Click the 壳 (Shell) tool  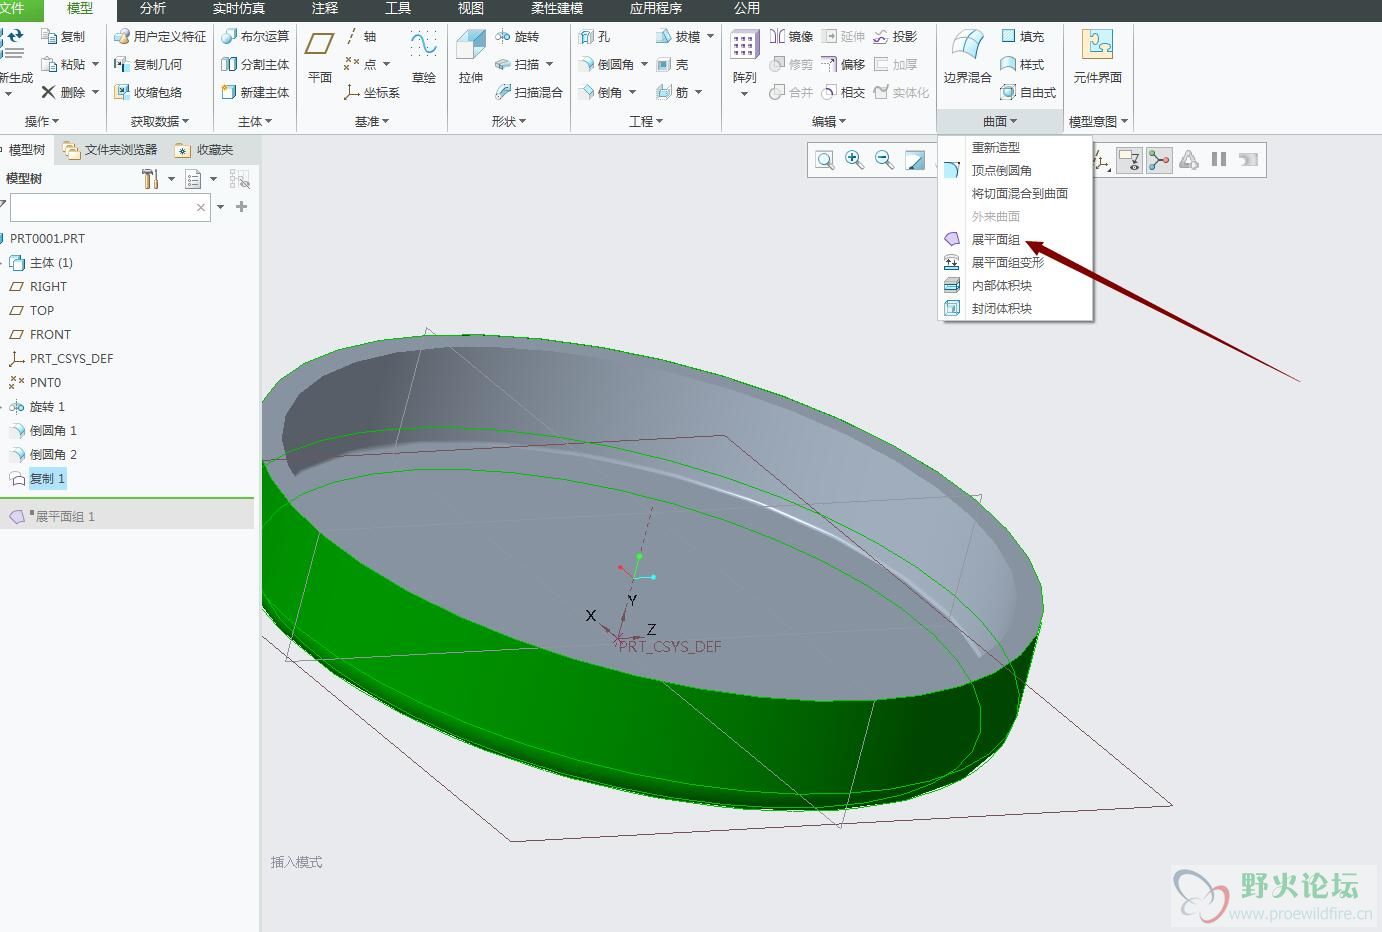coord(672,64)
